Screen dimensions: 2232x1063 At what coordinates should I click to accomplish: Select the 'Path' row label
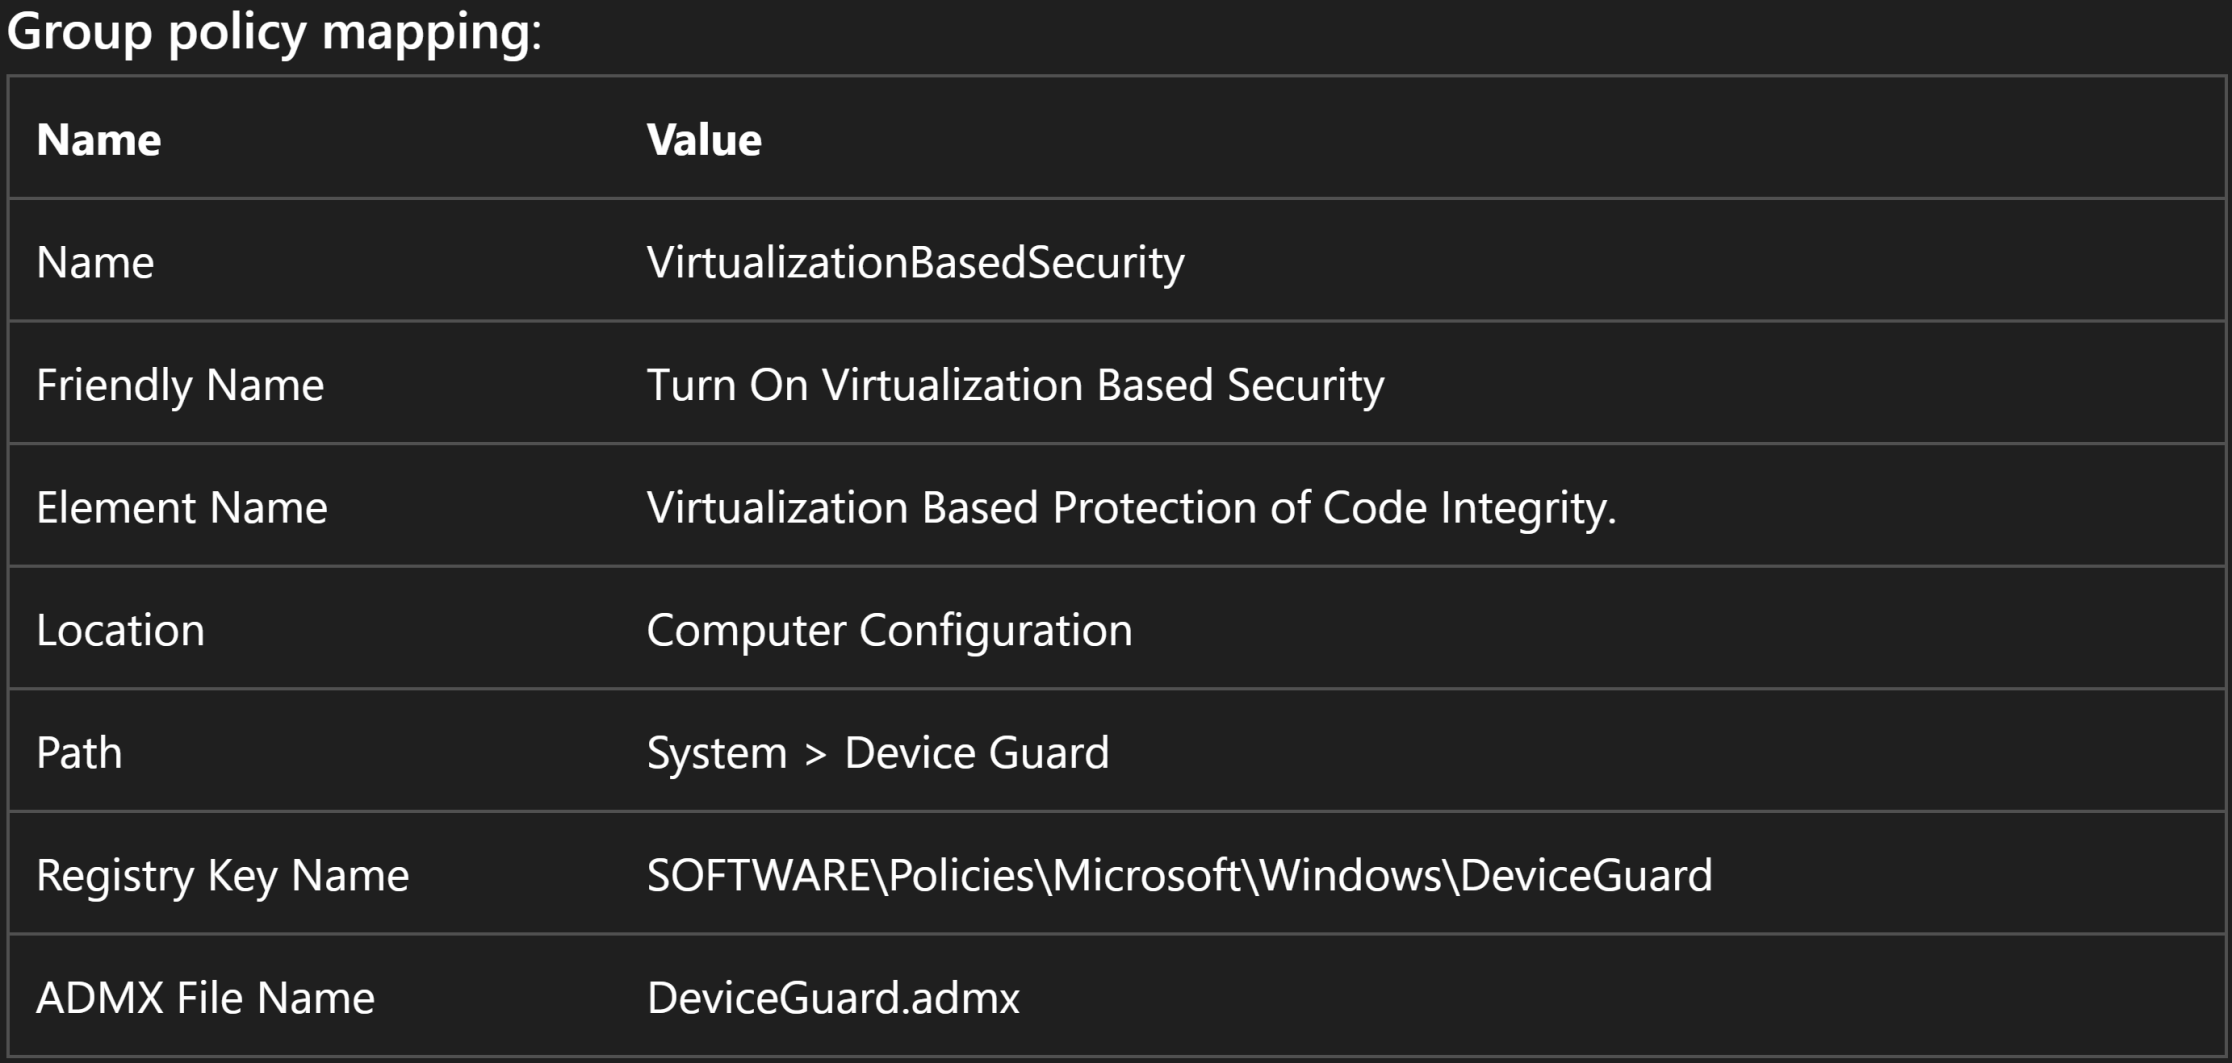click(79, 752)
